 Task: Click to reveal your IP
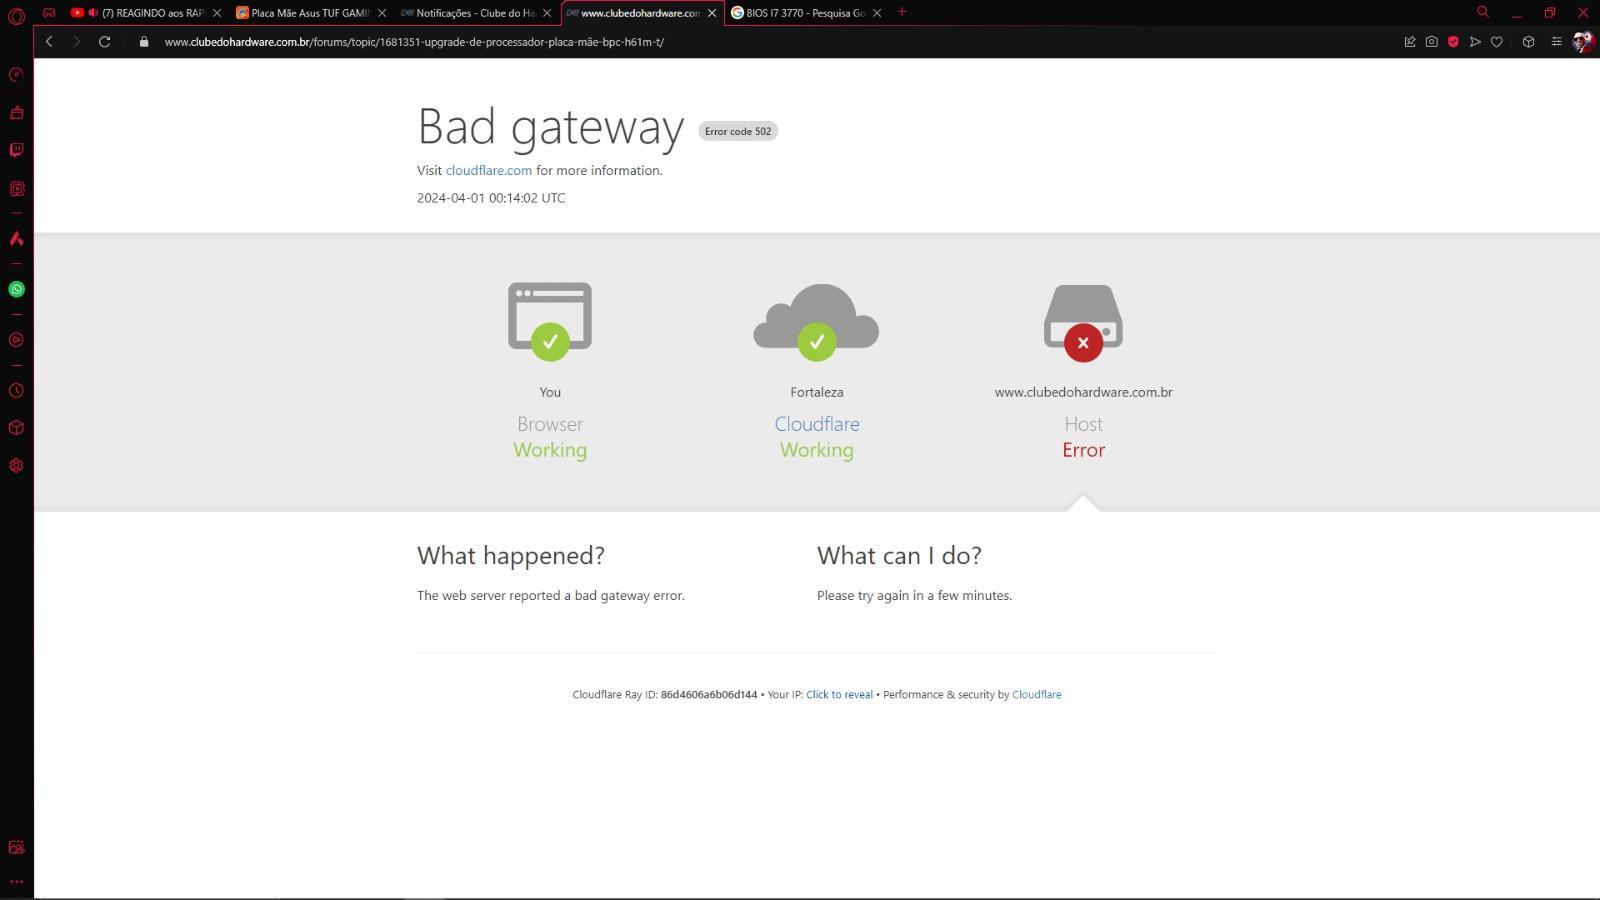[x=839, y=695]
